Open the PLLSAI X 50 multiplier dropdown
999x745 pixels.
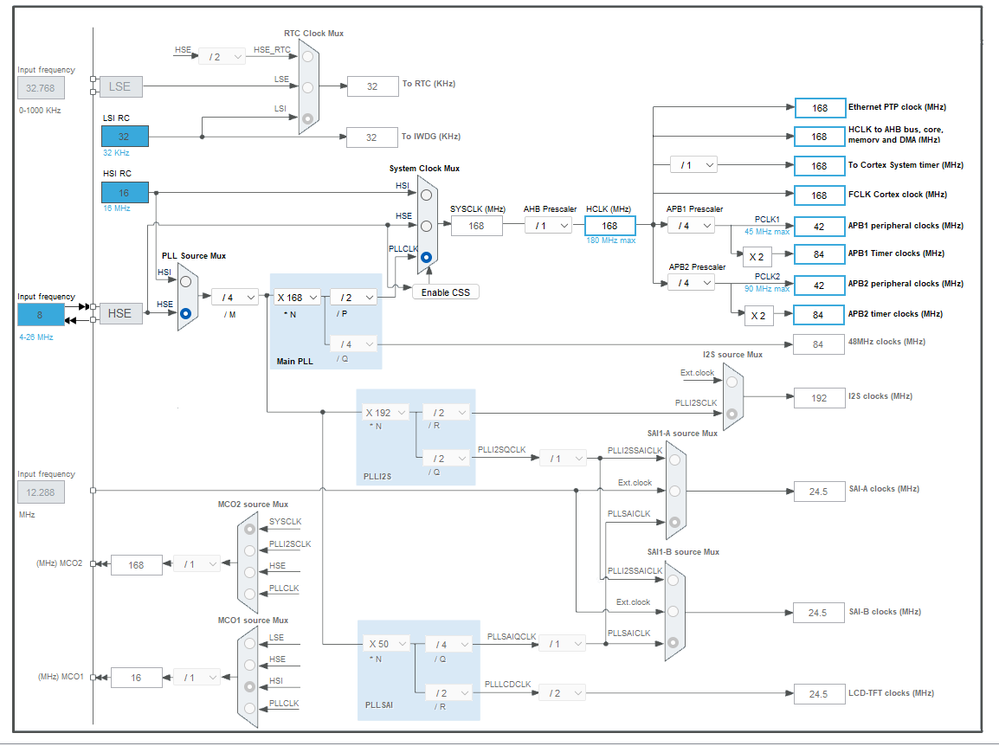(386, 644)
